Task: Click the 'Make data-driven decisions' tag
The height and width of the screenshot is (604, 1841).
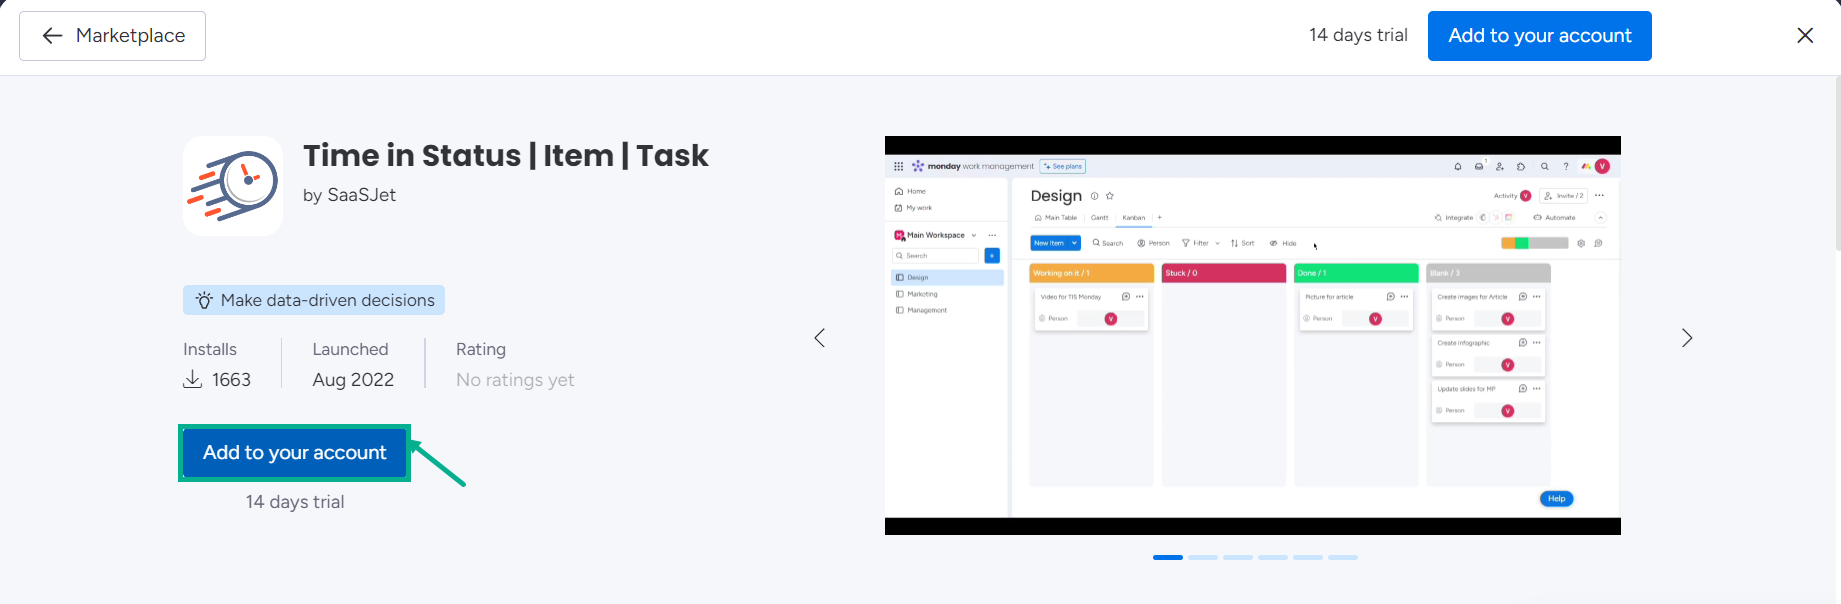Action: 314,300
